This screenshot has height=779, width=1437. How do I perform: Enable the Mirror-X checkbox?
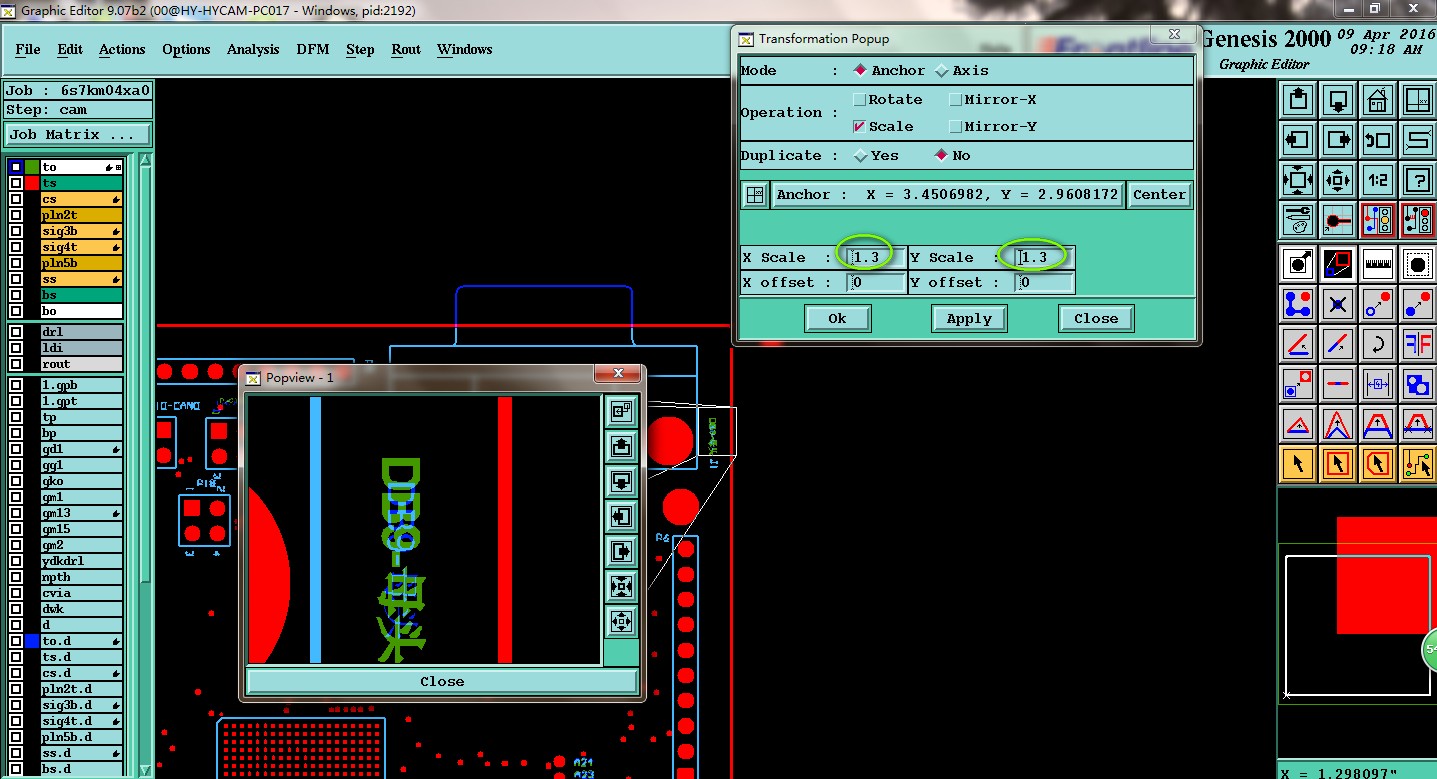coord(955,100)
